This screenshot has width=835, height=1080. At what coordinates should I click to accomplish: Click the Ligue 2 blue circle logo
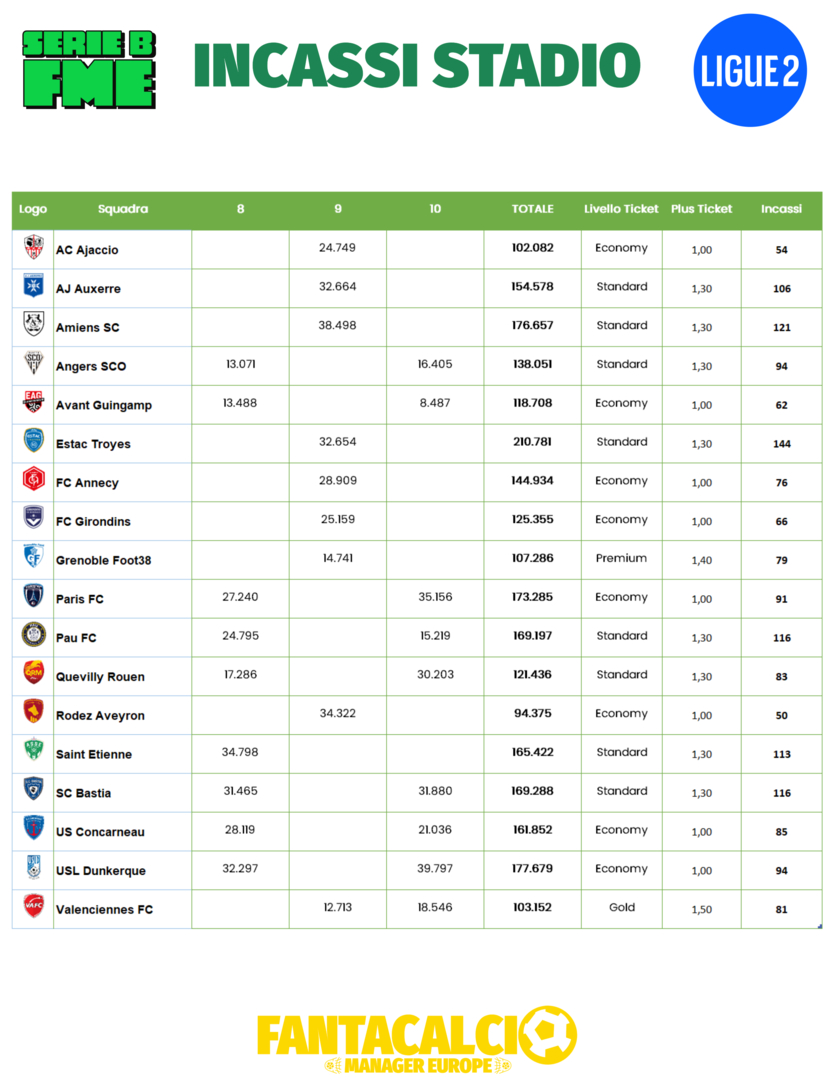click(x=751, y=71)
